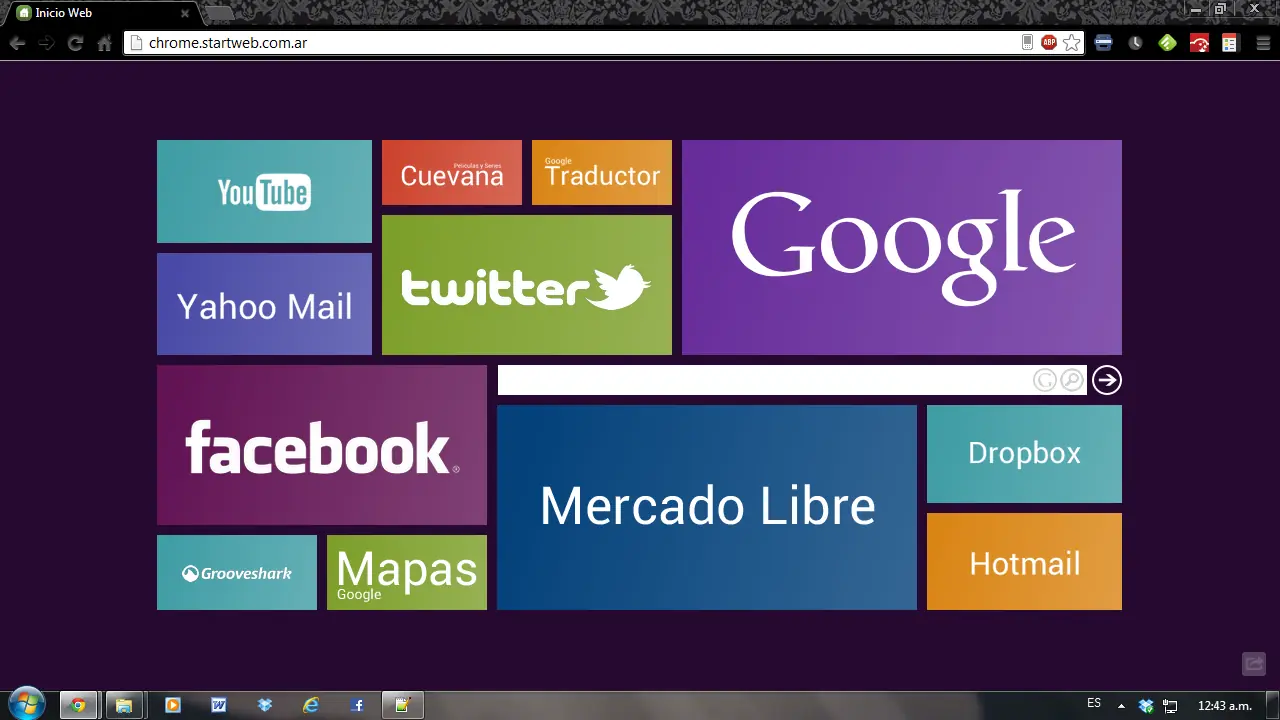This screenshot has width=1280, height=720.
Task: Open the Windows Start menu
Action: click(x=27, y=704)
